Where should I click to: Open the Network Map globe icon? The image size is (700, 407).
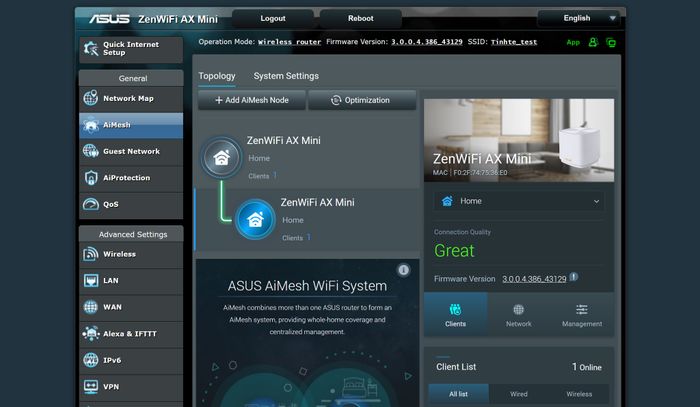(x=91, y=98)
